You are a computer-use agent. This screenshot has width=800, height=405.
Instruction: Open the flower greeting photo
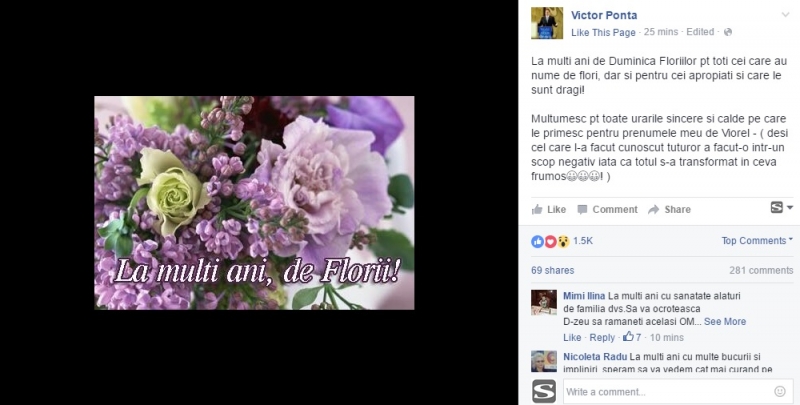point(254,202)
